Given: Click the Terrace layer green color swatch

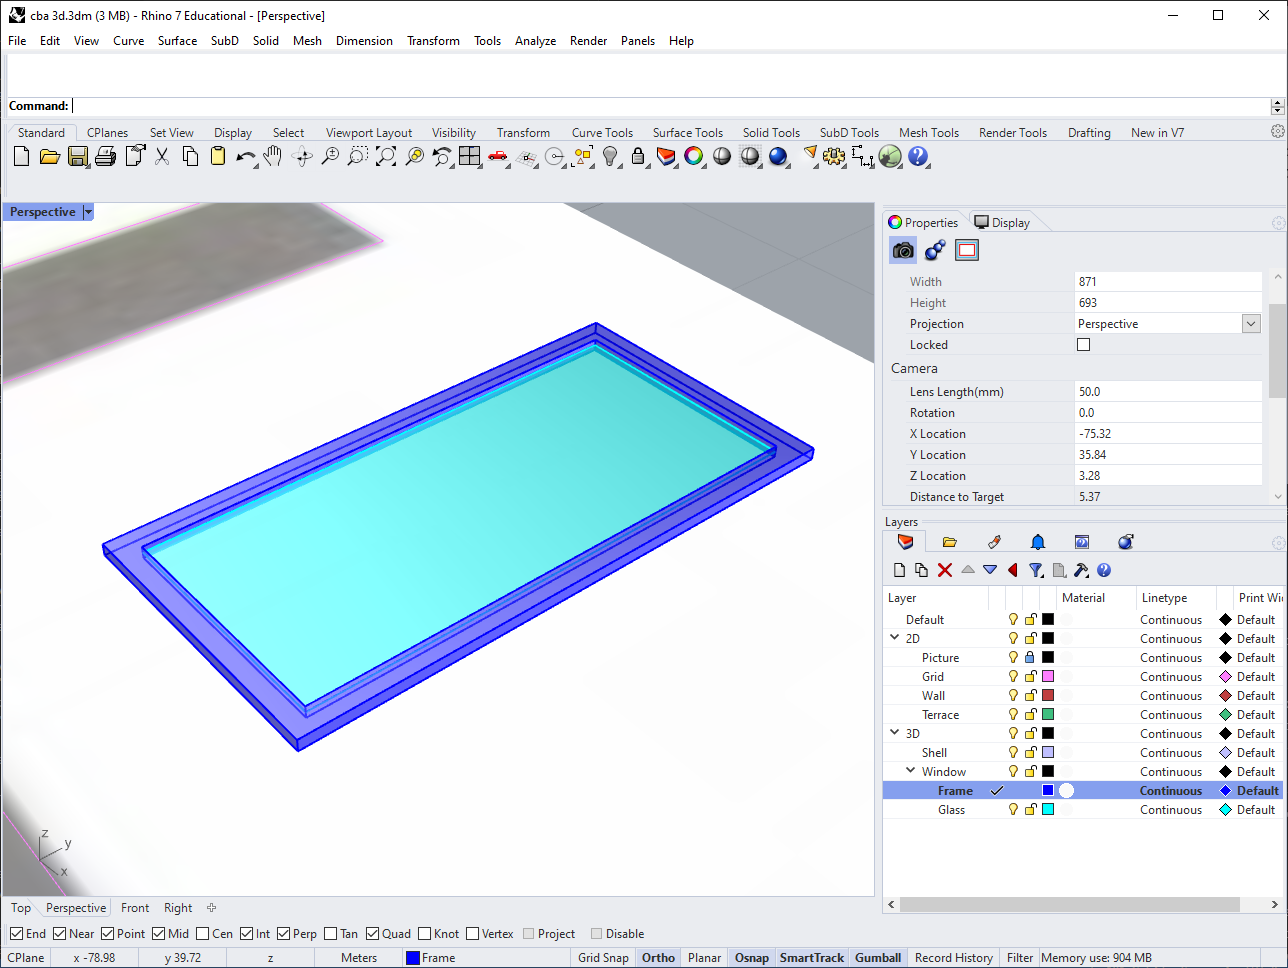Looking at the screenshot, I should [x=1048, y=715].
